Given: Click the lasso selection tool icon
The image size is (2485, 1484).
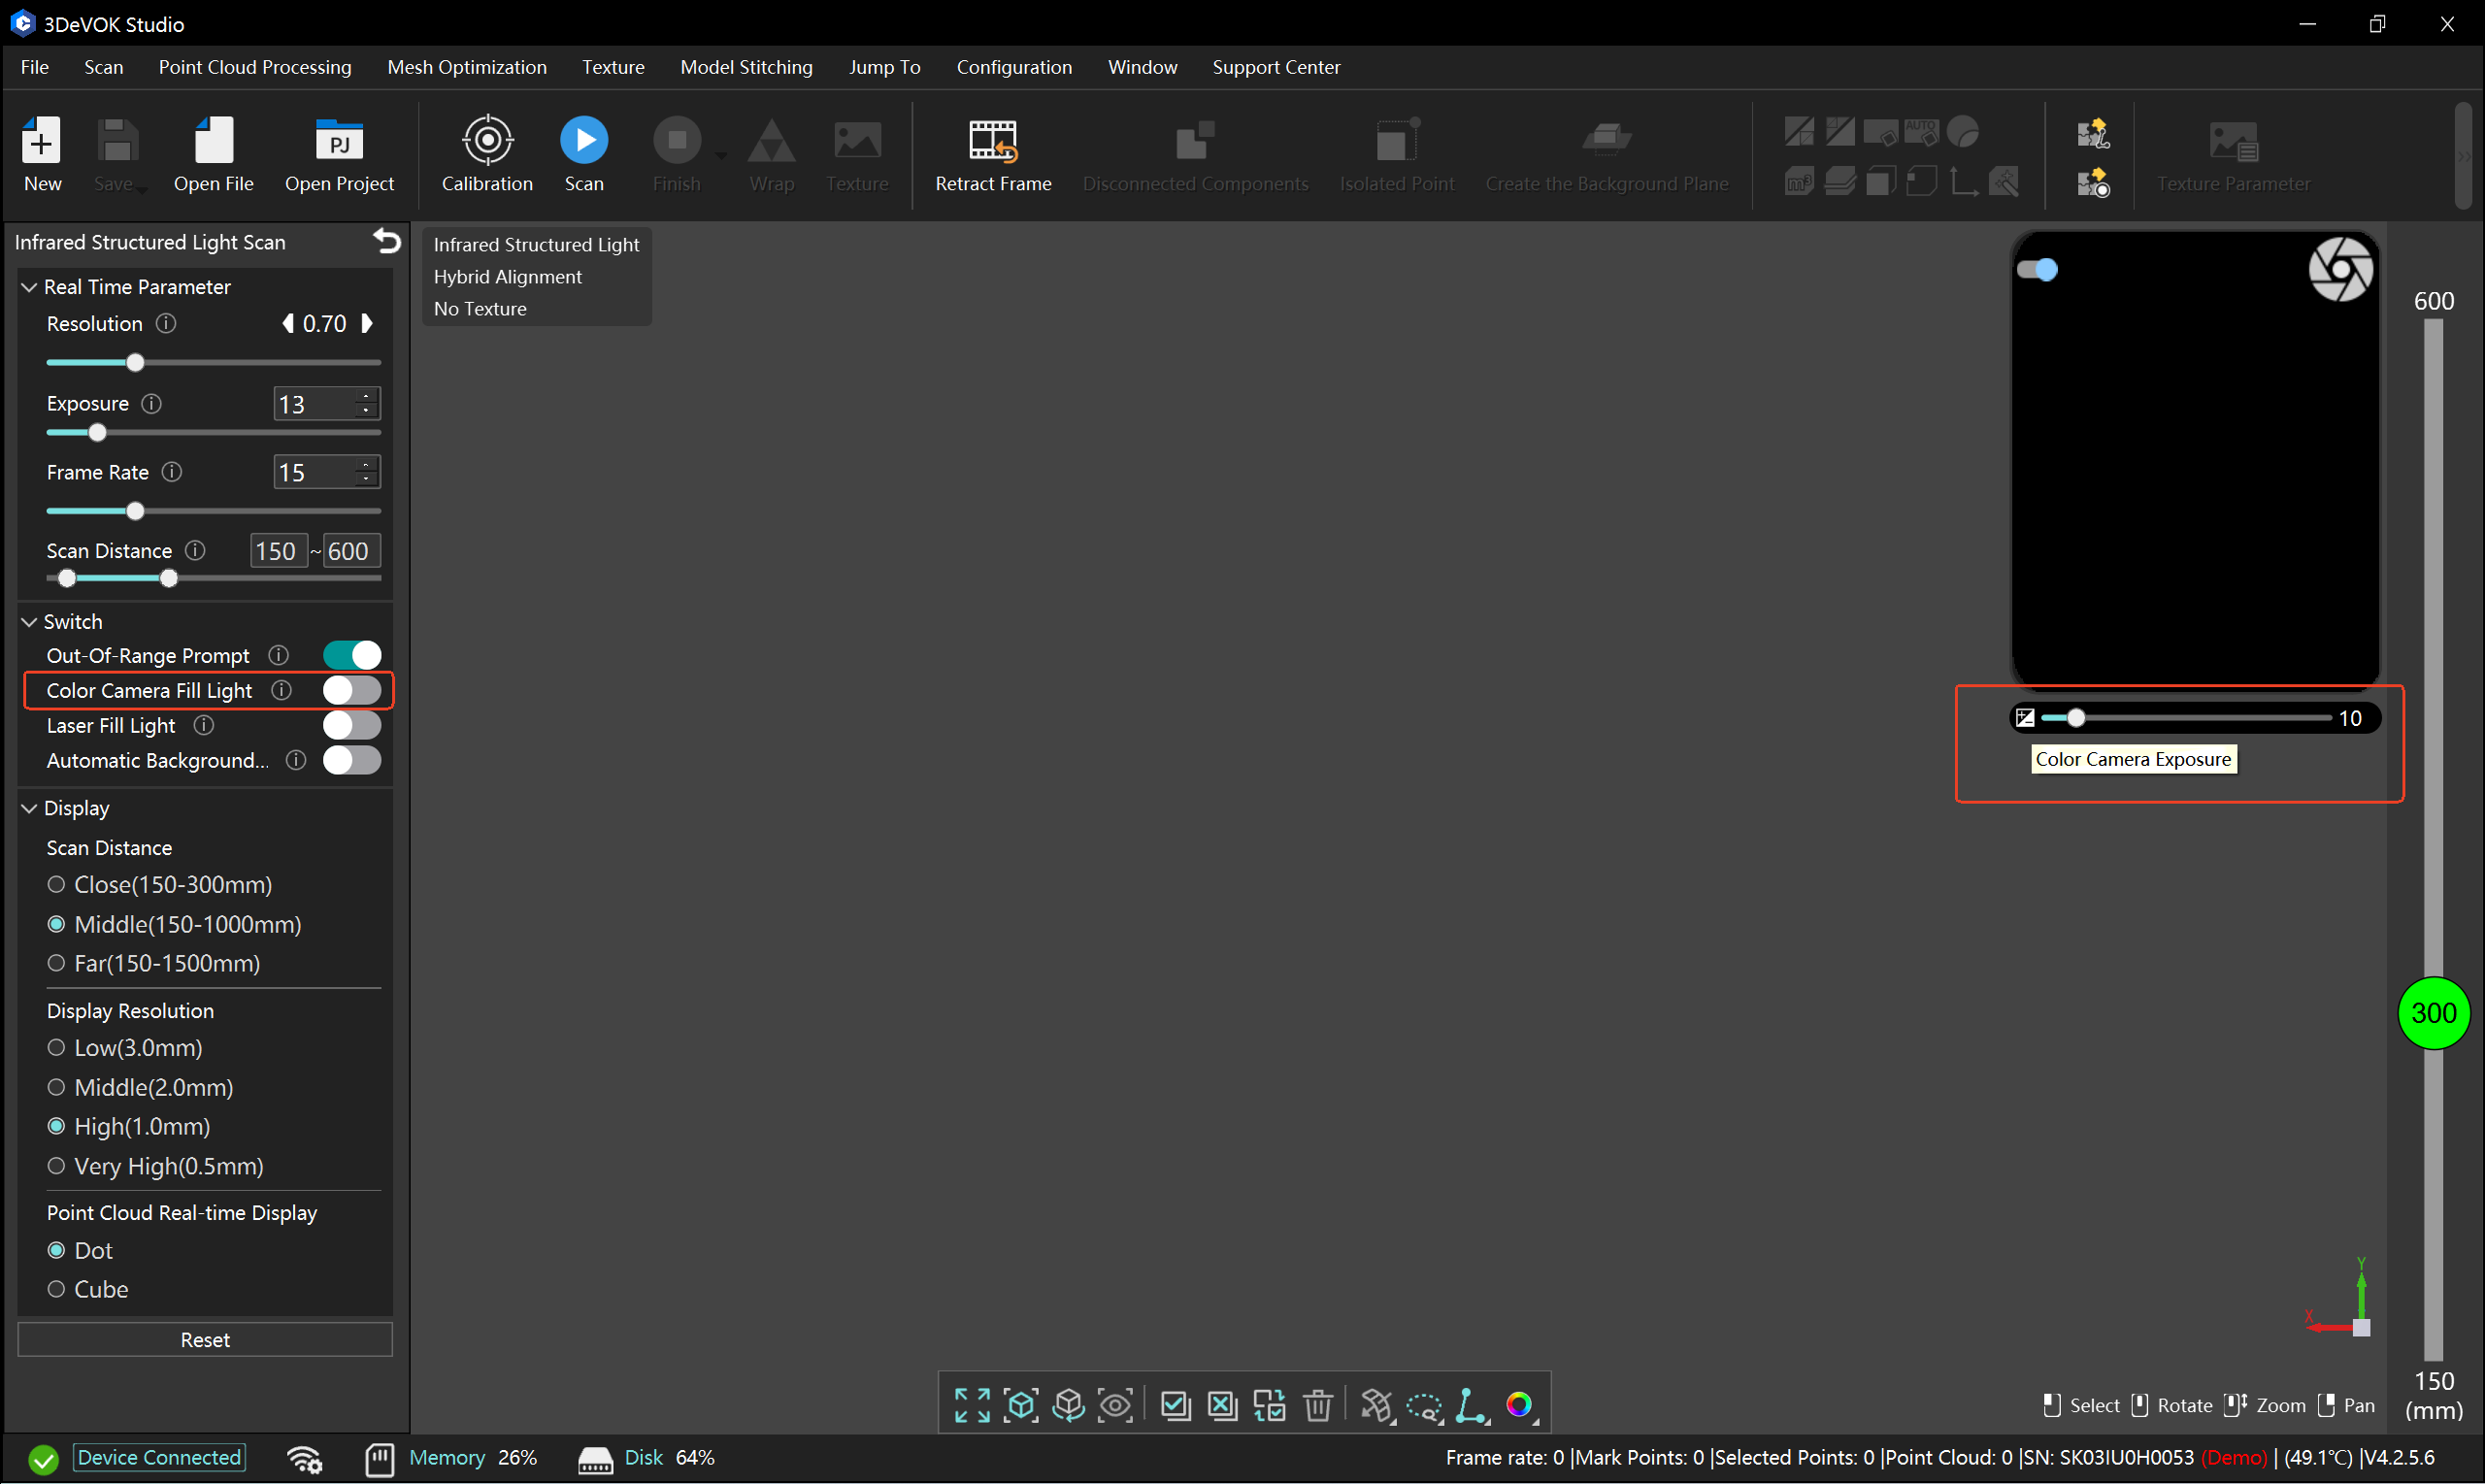Looking at the screenshot, I should point(1424,1407).
